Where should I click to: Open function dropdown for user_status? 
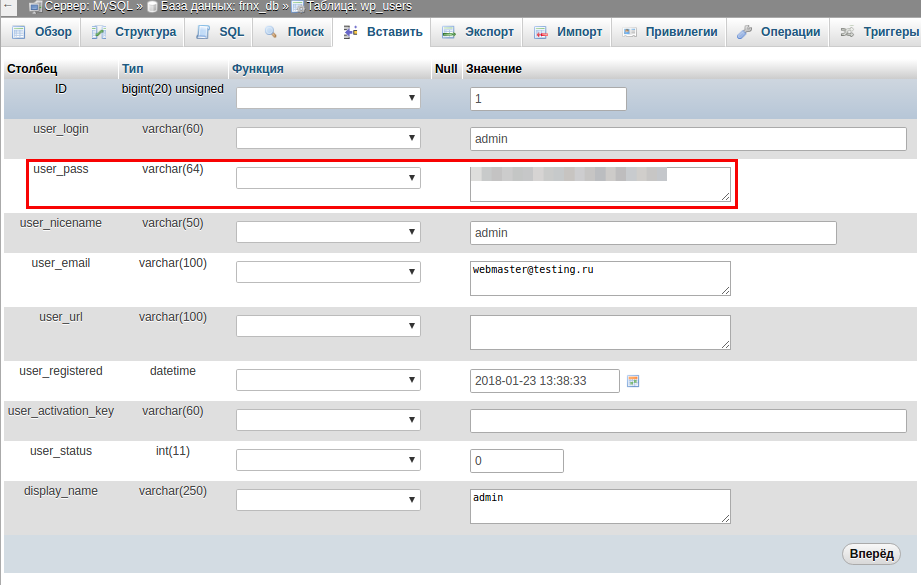coord(328,460)
